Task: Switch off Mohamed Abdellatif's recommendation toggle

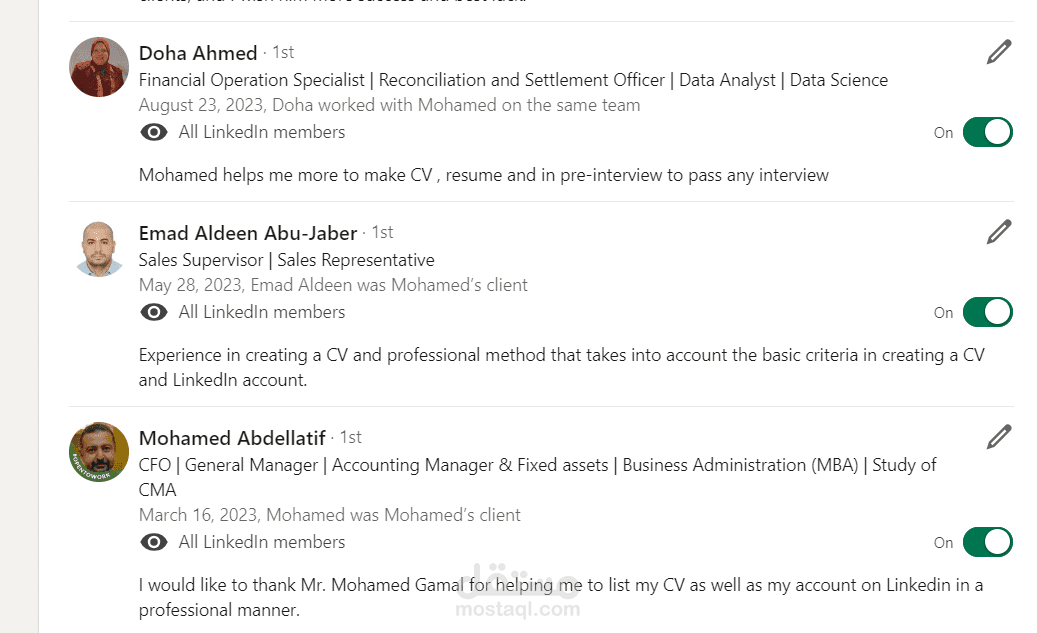Action: click(987, 542)
